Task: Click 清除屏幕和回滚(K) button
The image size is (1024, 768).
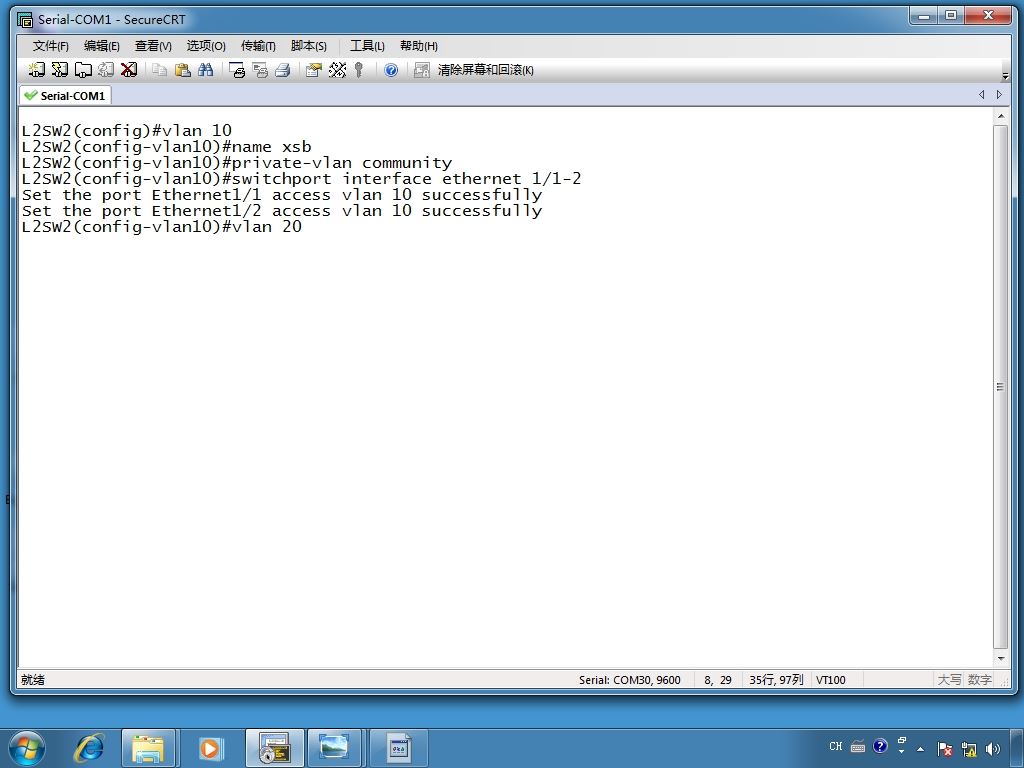Action: click(x=485, y=70)
